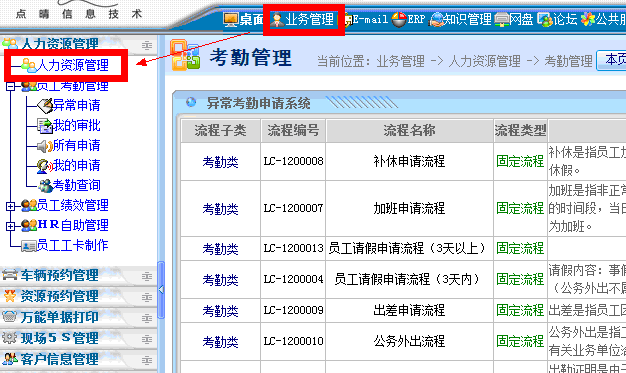Screen dimensions: 626x373
Task: Open the 万能单据打印 sidebar section
Action: point(59,317)
